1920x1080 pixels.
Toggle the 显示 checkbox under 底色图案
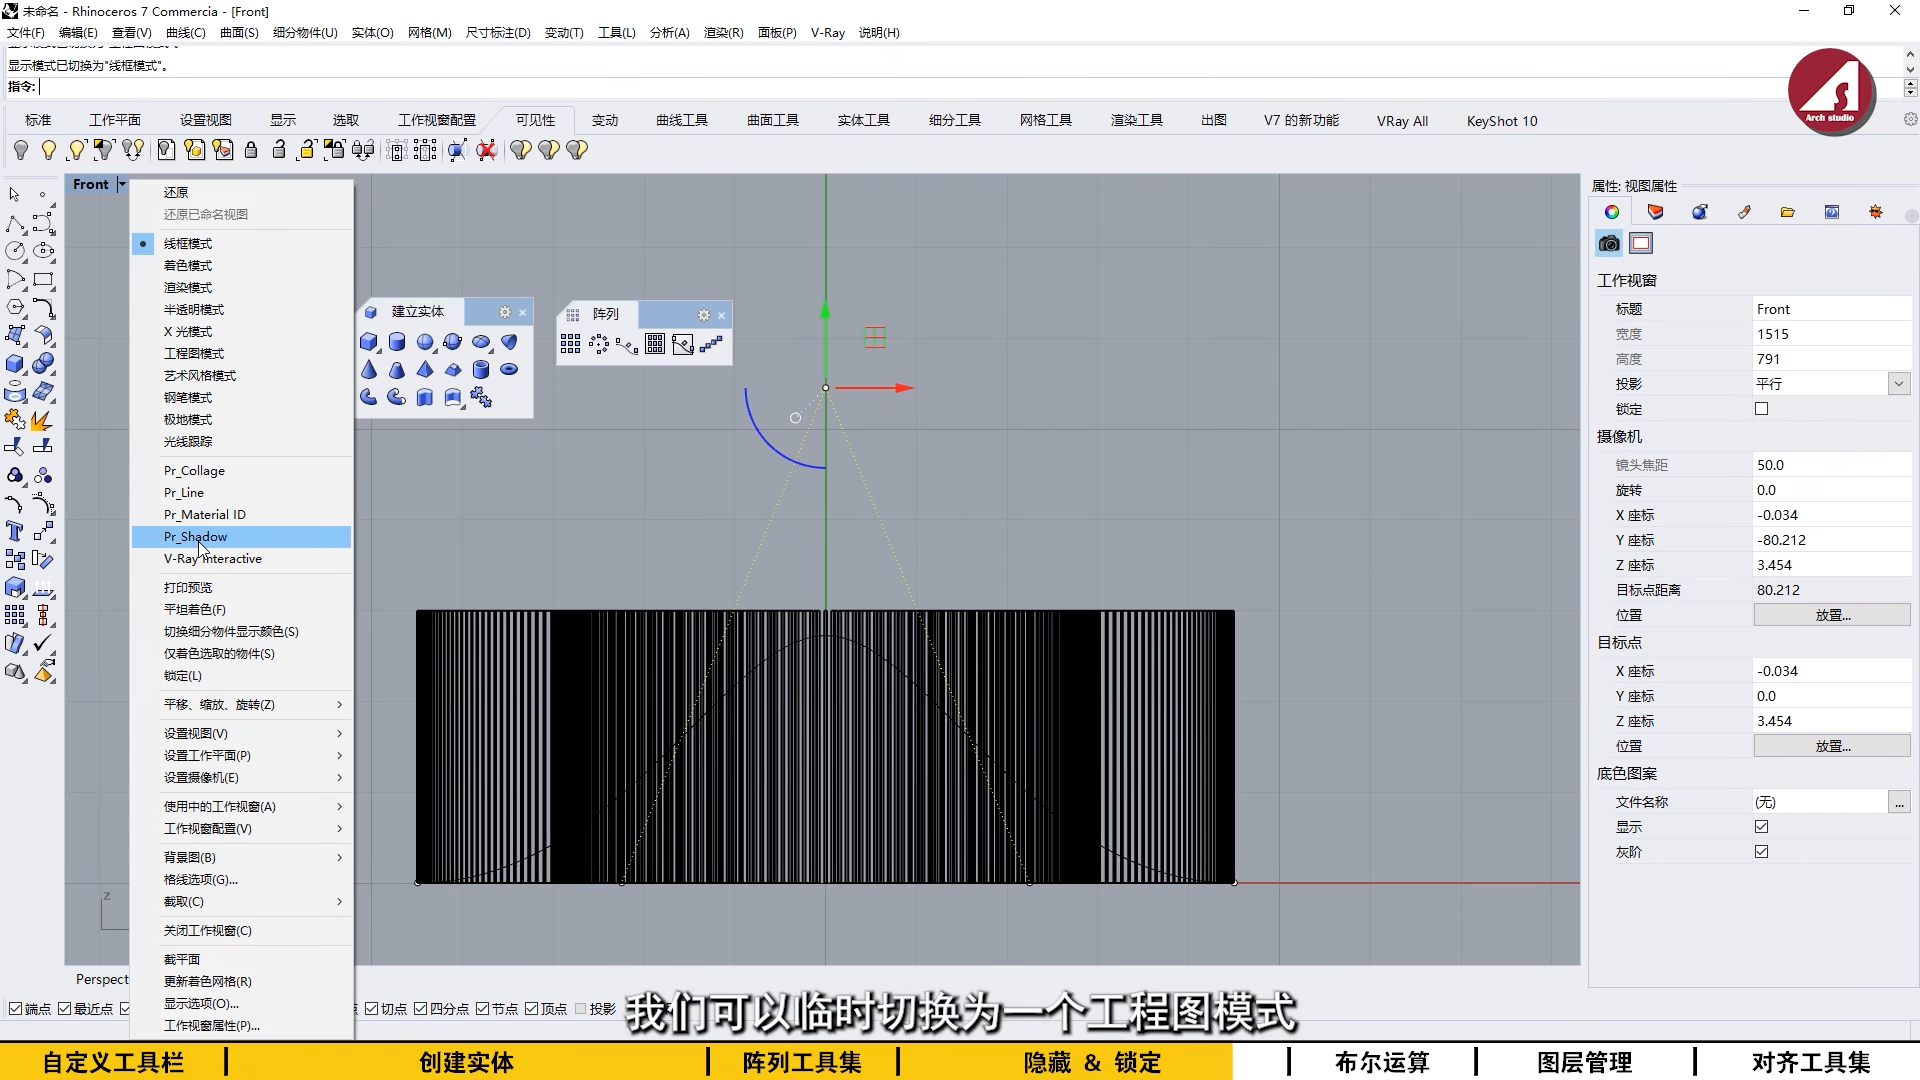pyautogui.click(x=1762, y=827)
